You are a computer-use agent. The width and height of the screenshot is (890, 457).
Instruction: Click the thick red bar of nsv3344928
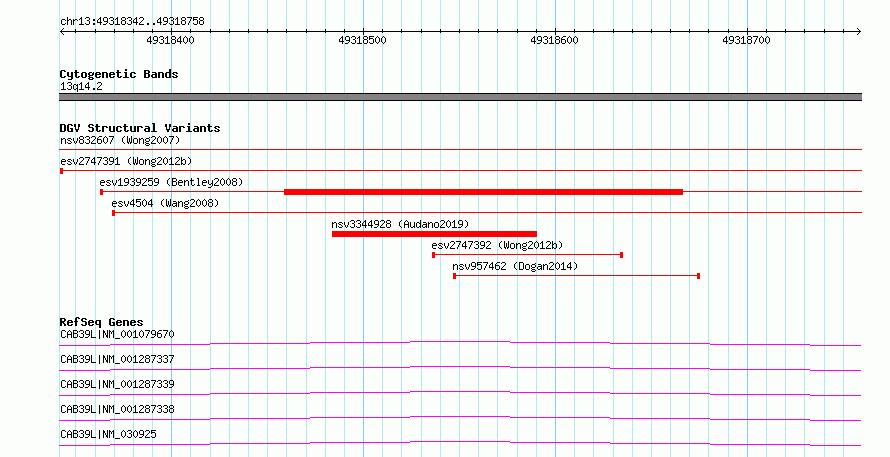pos(434,234)
